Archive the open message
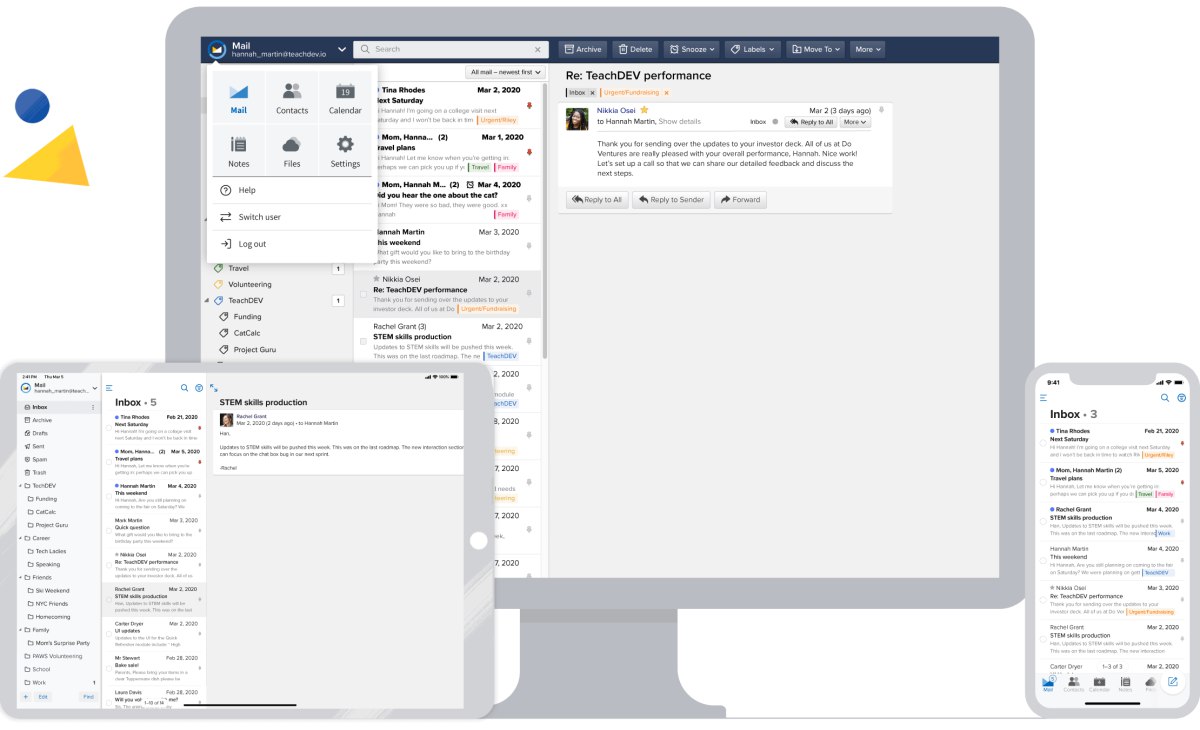The image size is (1200, 730). (583, 49)
